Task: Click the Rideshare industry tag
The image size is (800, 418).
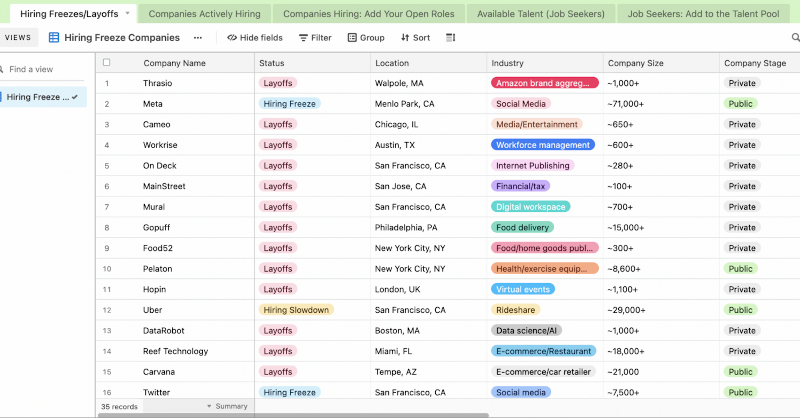Action: click(515, 310)
